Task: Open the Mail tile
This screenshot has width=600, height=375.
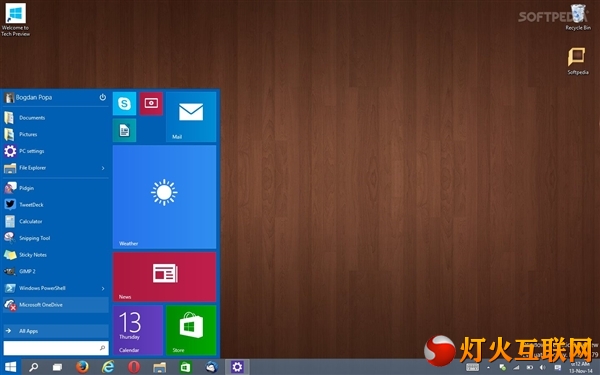Action: click(x=191, y=117)
